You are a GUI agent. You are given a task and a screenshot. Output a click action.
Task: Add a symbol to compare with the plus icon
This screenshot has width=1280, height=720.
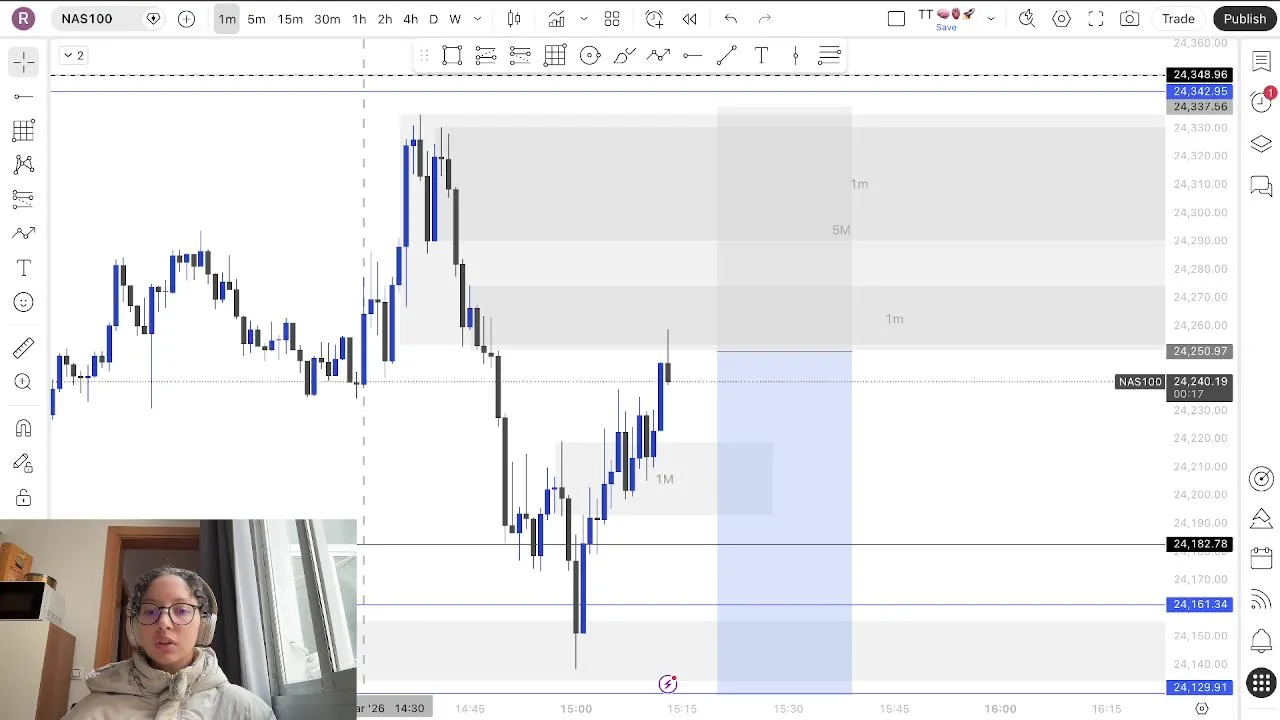click(186, 19)
